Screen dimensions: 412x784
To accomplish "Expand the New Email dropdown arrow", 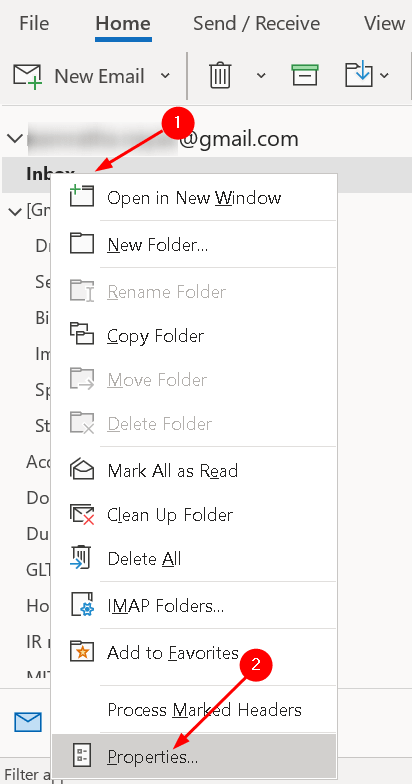I will [x=165, y=76].
